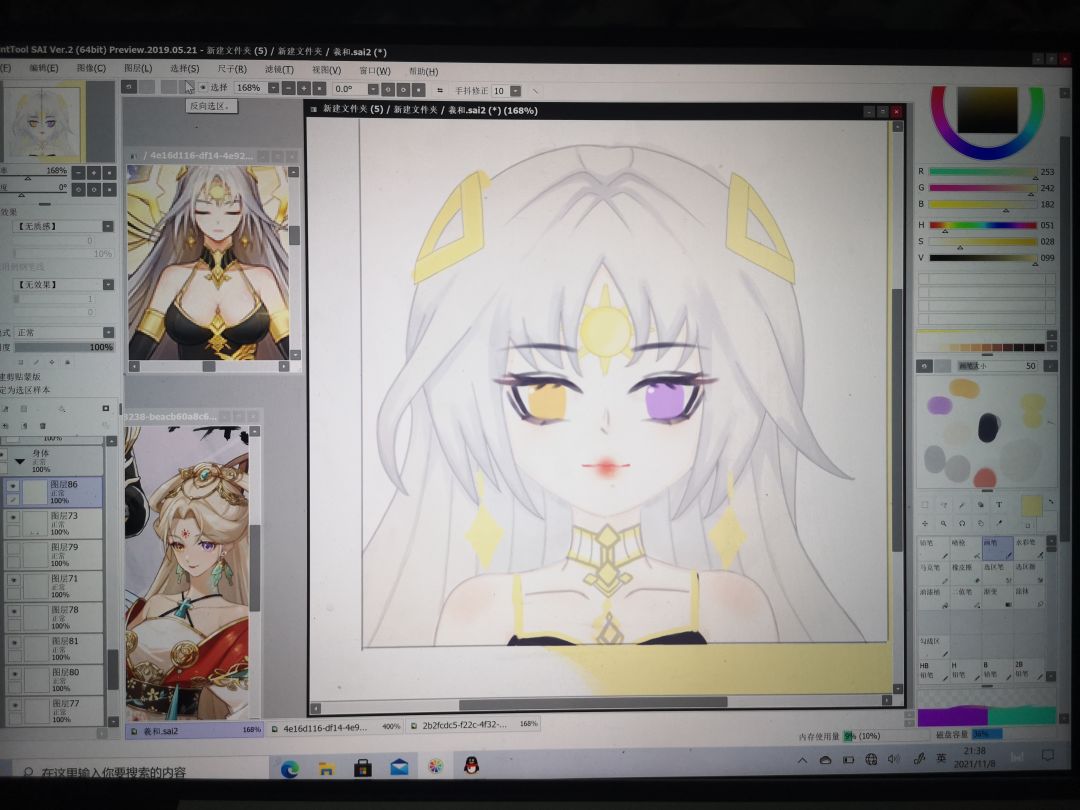1080x810 pixels.
Task: Select the 选区笔 selection pen tool
Action: coord(997,573)
